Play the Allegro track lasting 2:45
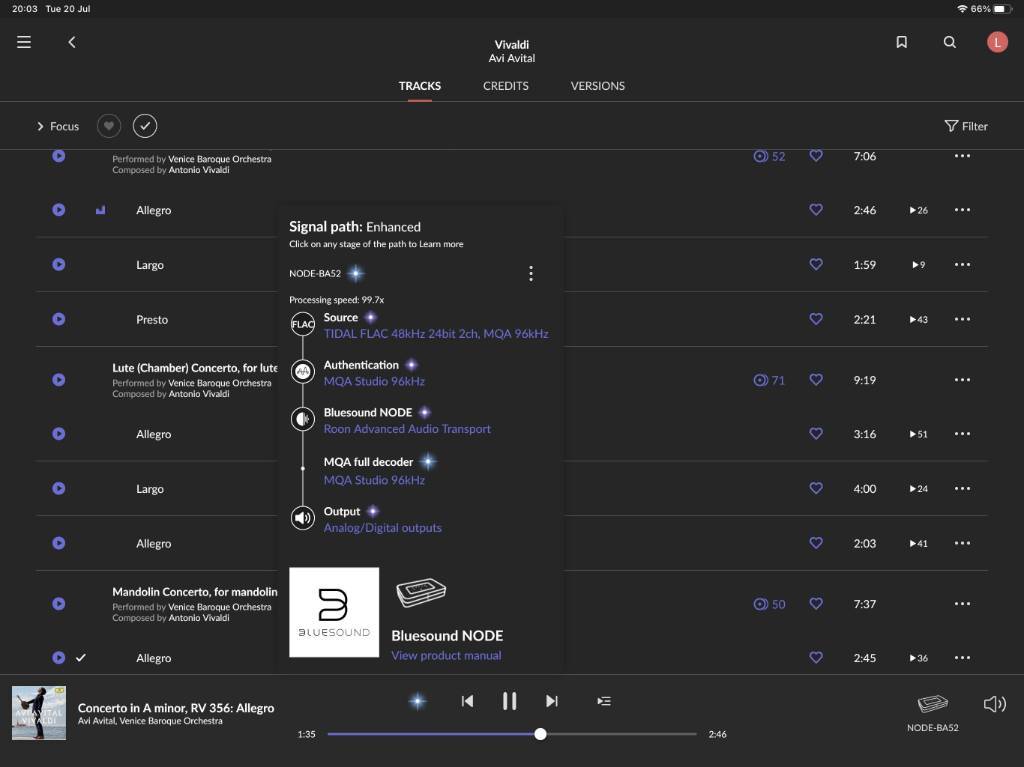This screenshot has width=1024, height=767. click(59, 658)
